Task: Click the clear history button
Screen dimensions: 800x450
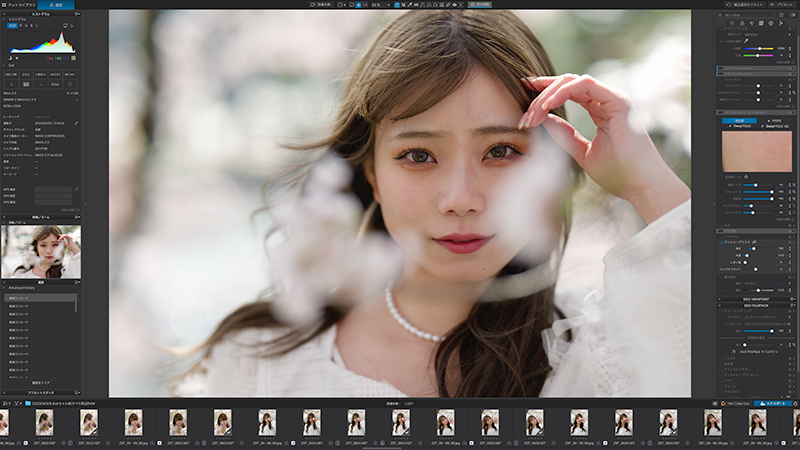Action: [41, 382]
